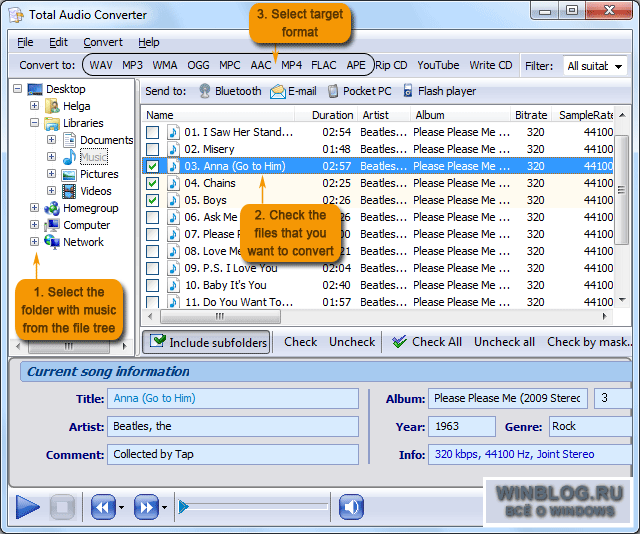Click the Uncheck button
The image size is (640, 534).
pos(352,342)
